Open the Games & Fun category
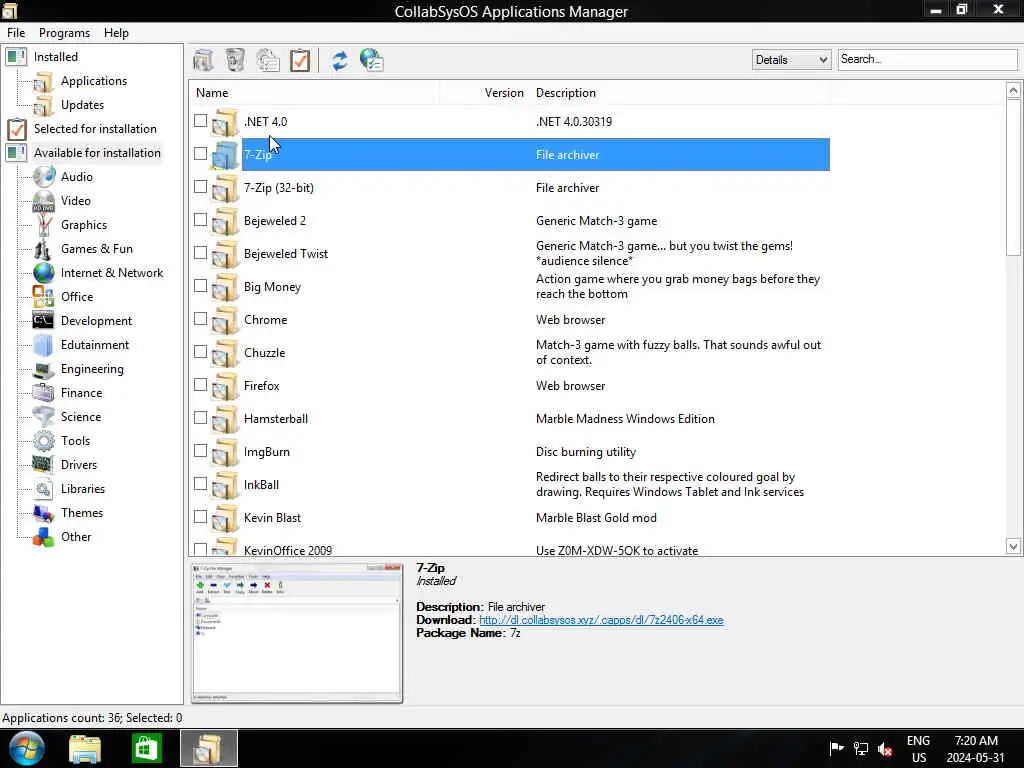 97,249
